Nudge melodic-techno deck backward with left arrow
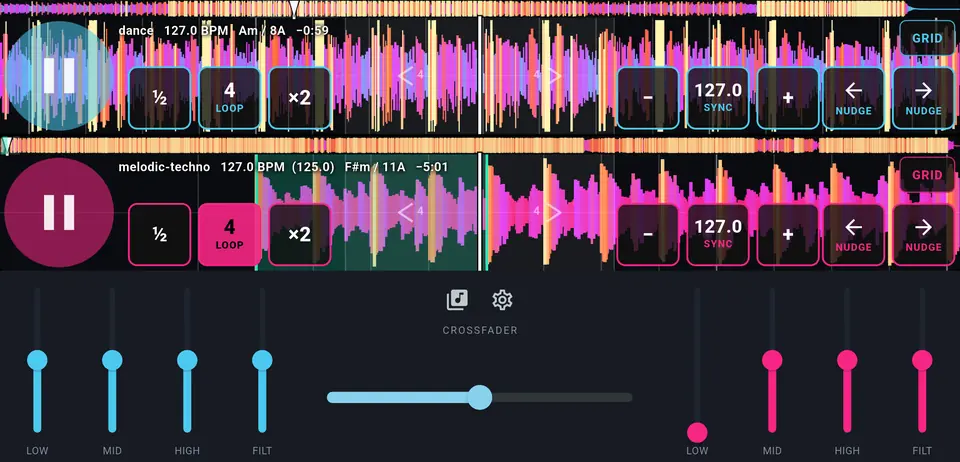Image resolution: width=960 pixels, height=462 pixels. pyautogui.click(x=853, y=234)
